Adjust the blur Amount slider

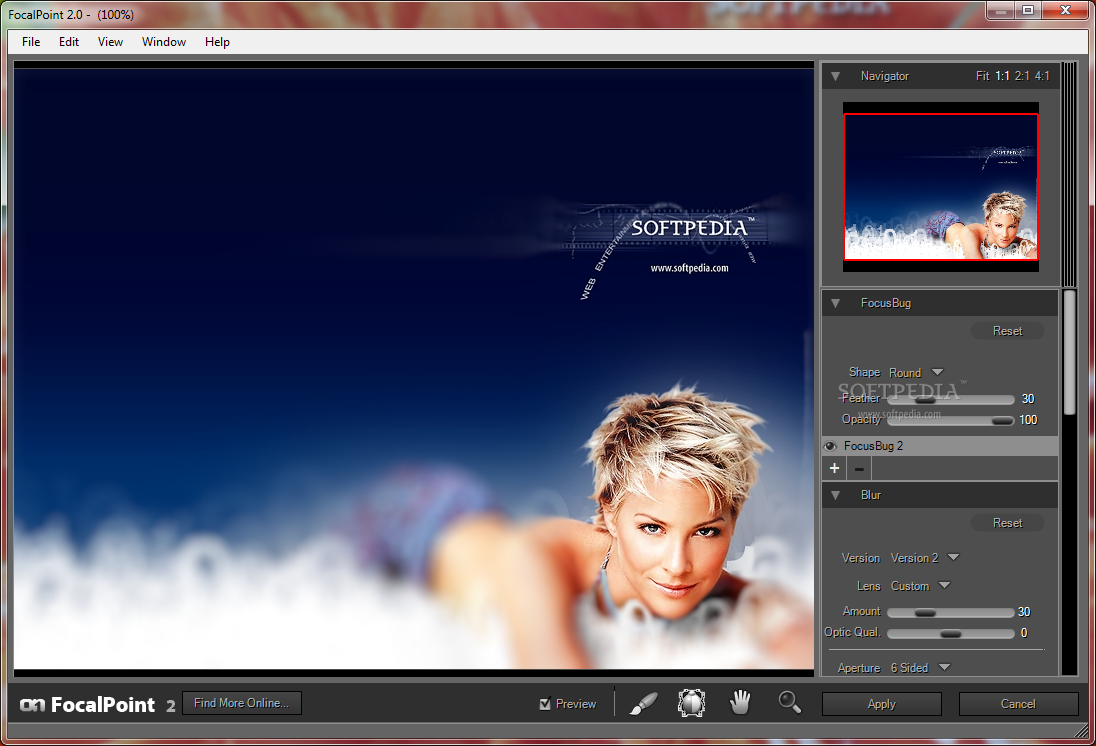tap(951, 612)
